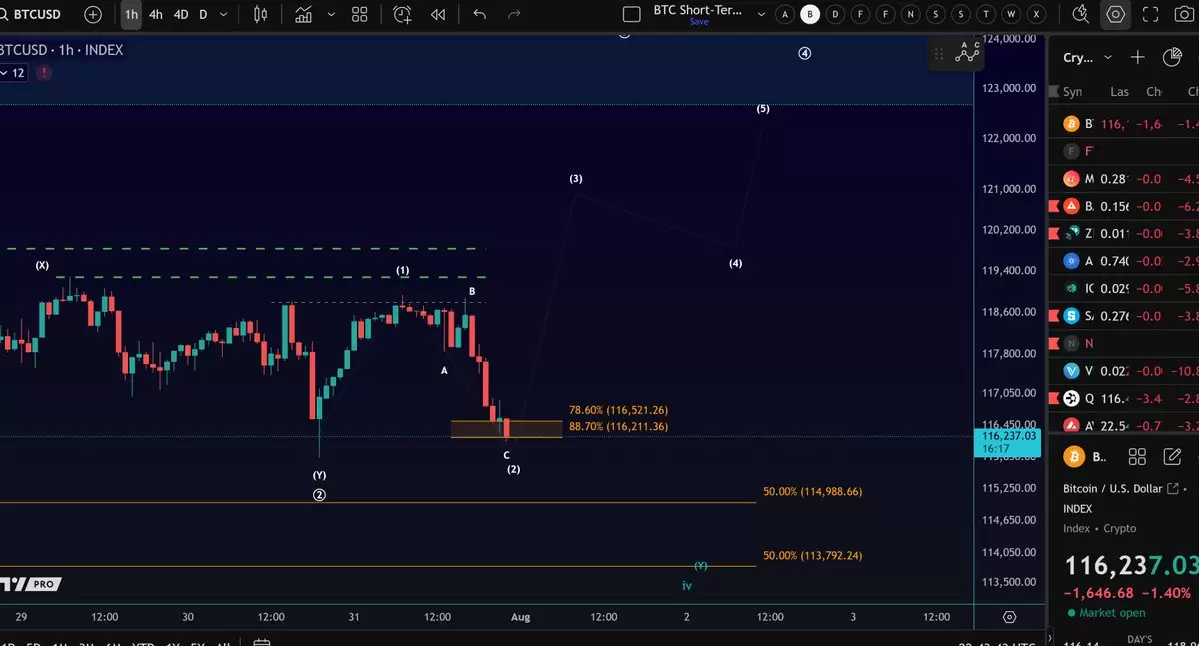Add symbol to watchlist plus icon
The image size is (1199, 646).
coord(1137,57)
